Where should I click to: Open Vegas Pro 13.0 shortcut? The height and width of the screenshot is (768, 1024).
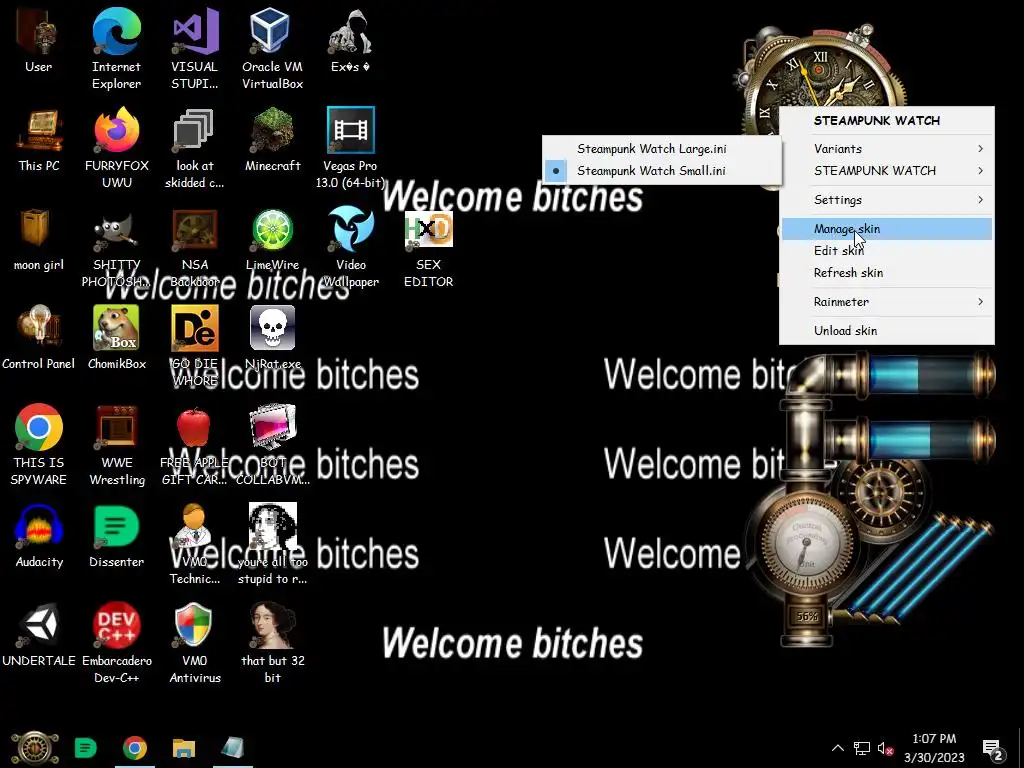pyautogui.click(x=351, y=148)
